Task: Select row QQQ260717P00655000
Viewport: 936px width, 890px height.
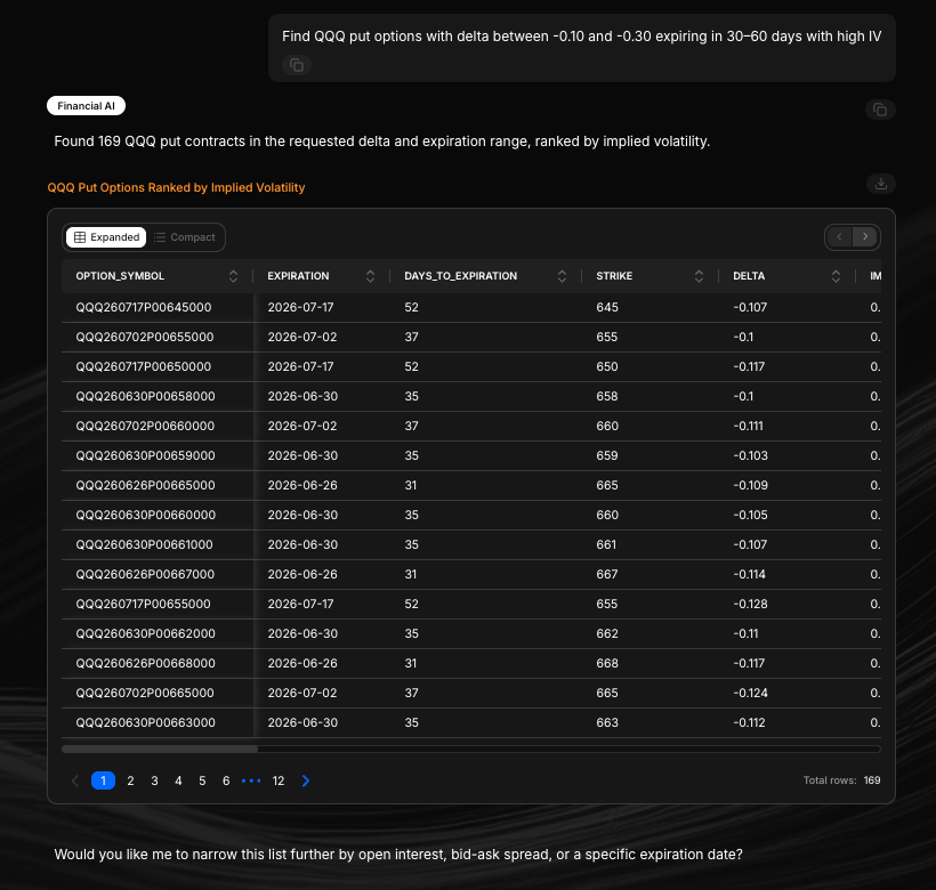Action: [x=471, y=604]
